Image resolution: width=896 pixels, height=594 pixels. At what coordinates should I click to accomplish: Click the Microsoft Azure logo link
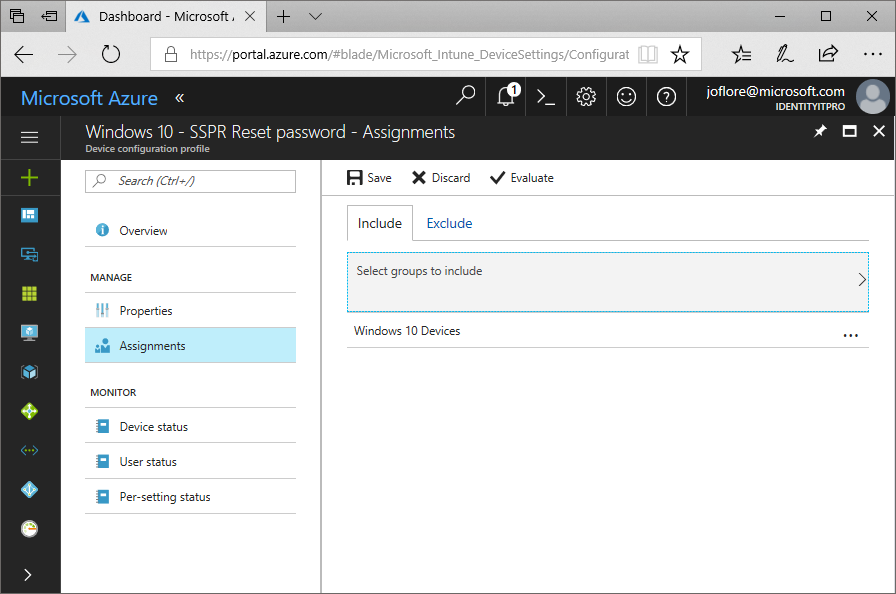[89, 98]
